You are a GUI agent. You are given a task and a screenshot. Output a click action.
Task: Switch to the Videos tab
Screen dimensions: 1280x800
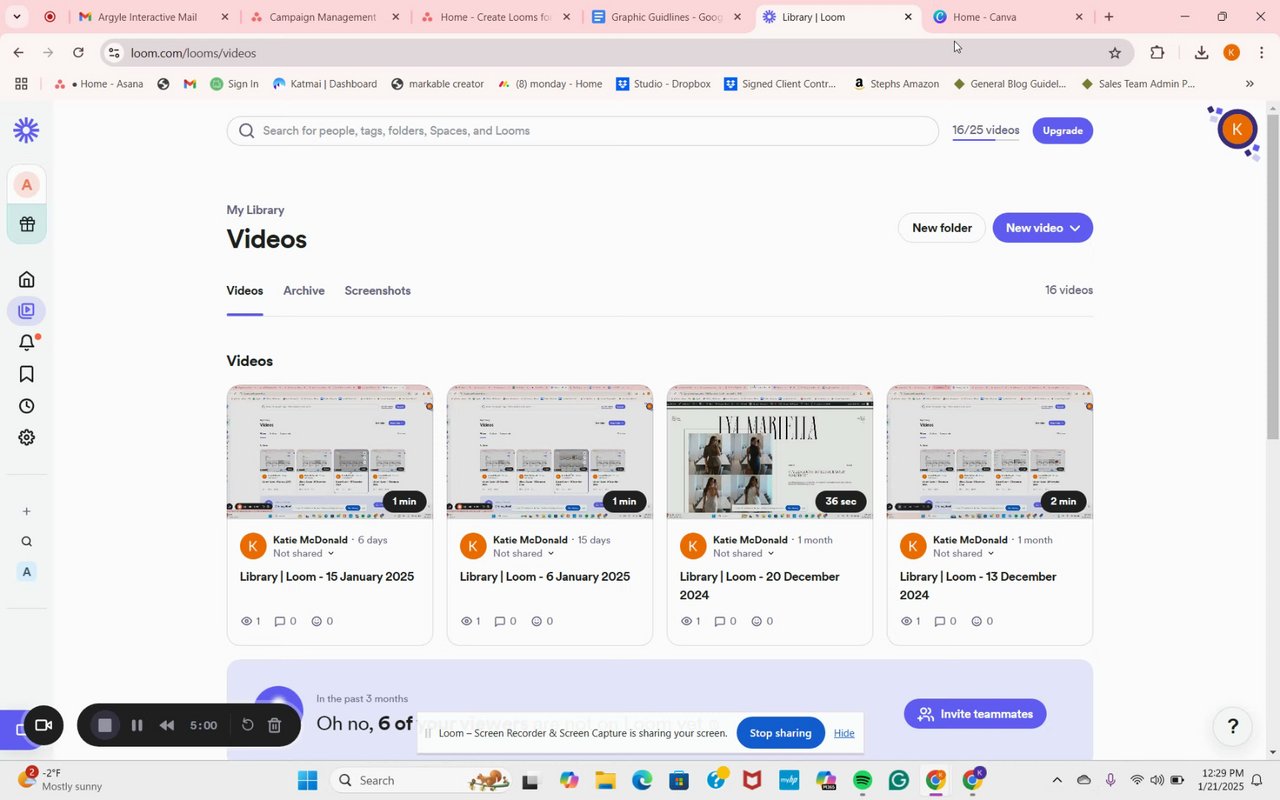pos(244,291)
